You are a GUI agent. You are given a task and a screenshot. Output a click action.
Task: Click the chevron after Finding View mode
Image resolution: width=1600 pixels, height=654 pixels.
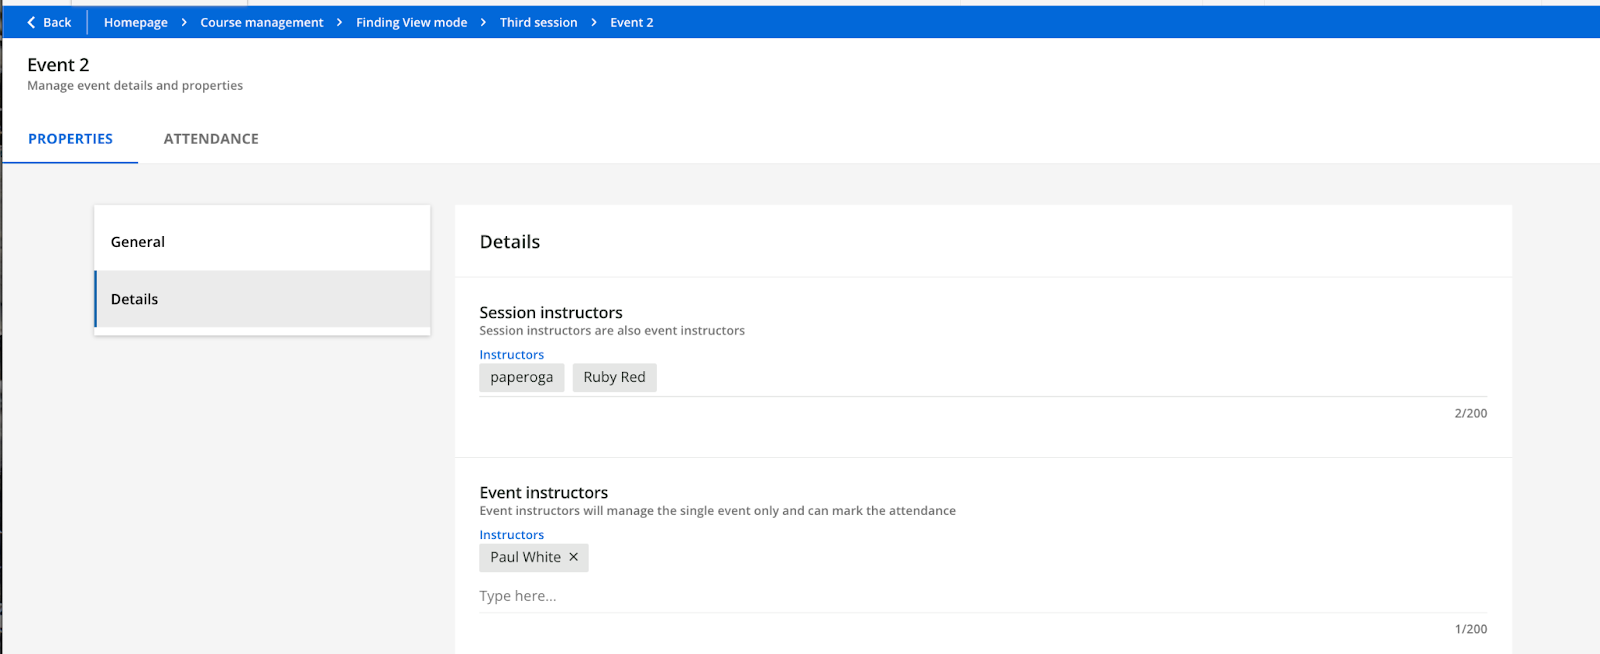[483, 22]
